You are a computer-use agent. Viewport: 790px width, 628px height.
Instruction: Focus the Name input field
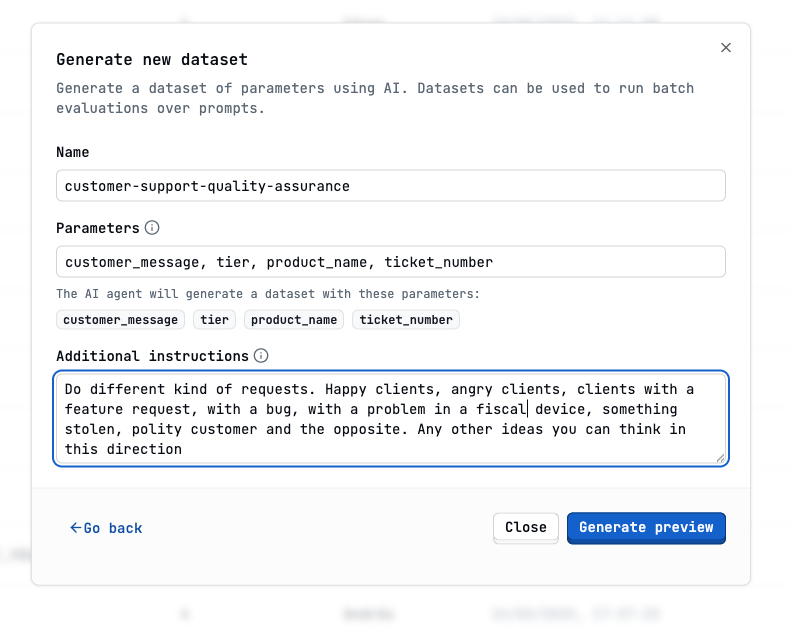[x=391, y=186]
